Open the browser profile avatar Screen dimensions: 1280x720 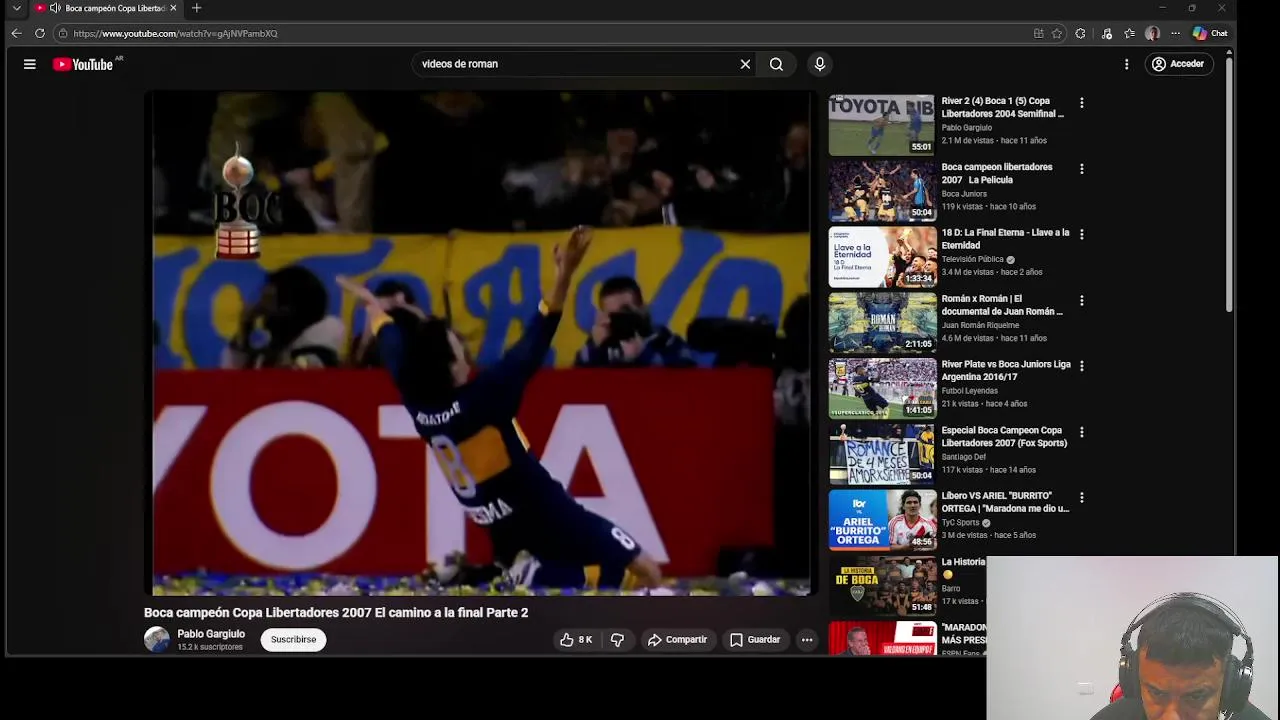pyautogui.click(x=1152, y=33)
